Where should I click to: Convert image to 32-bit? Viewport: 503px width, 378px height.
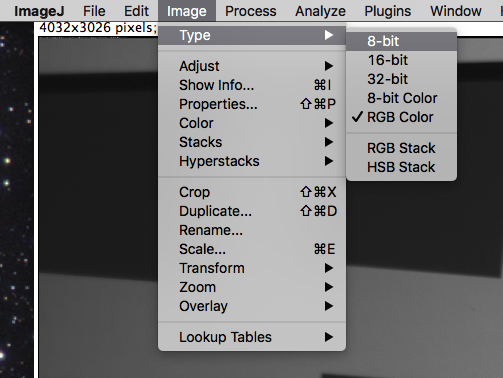pos(401,79)
